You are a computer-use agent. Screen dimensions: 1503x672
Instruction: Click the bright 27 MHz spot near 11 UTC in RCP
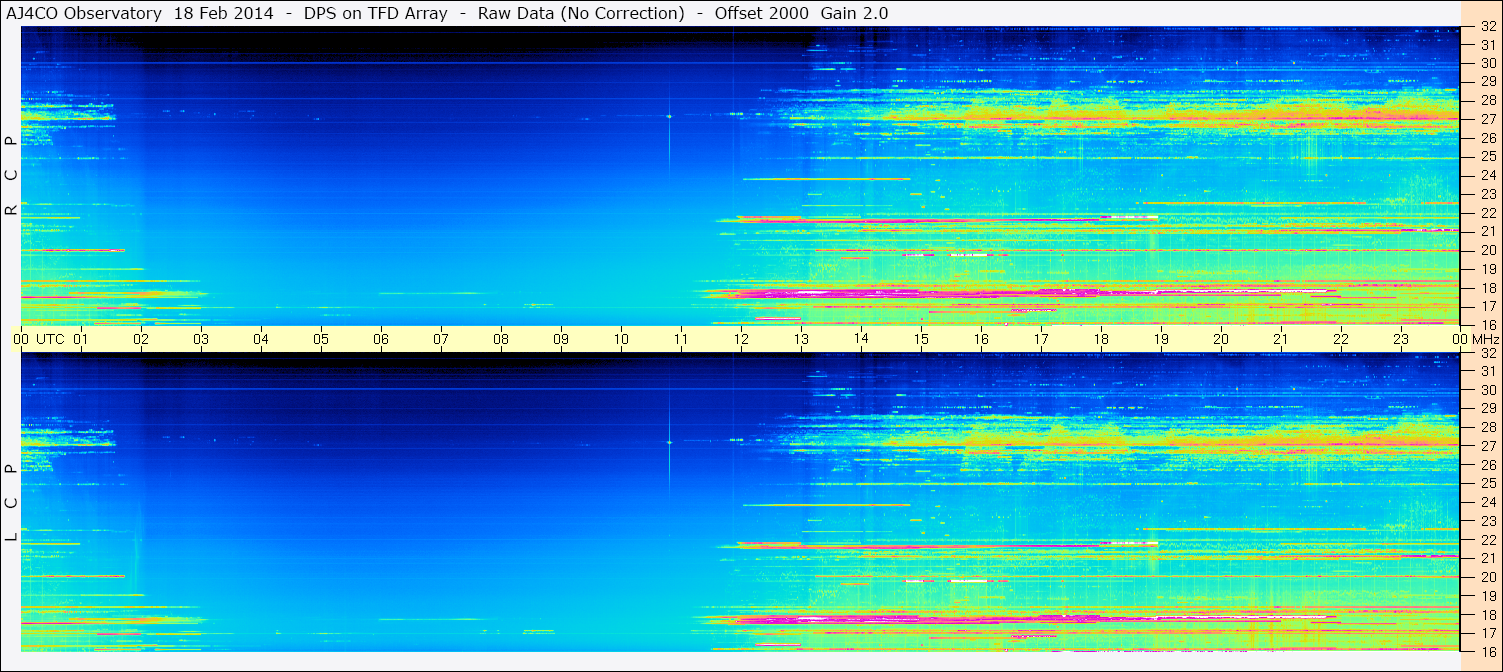(x=669, y=116)
